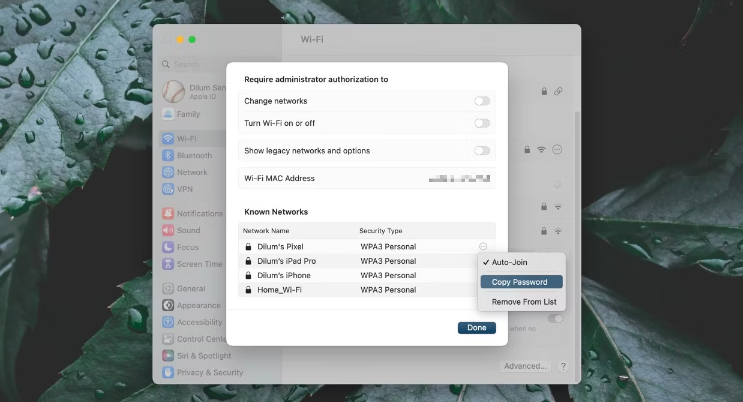Click the Wi-Fi MAC Address value
This screenshot has width=743, height=402.
[459, 179]
